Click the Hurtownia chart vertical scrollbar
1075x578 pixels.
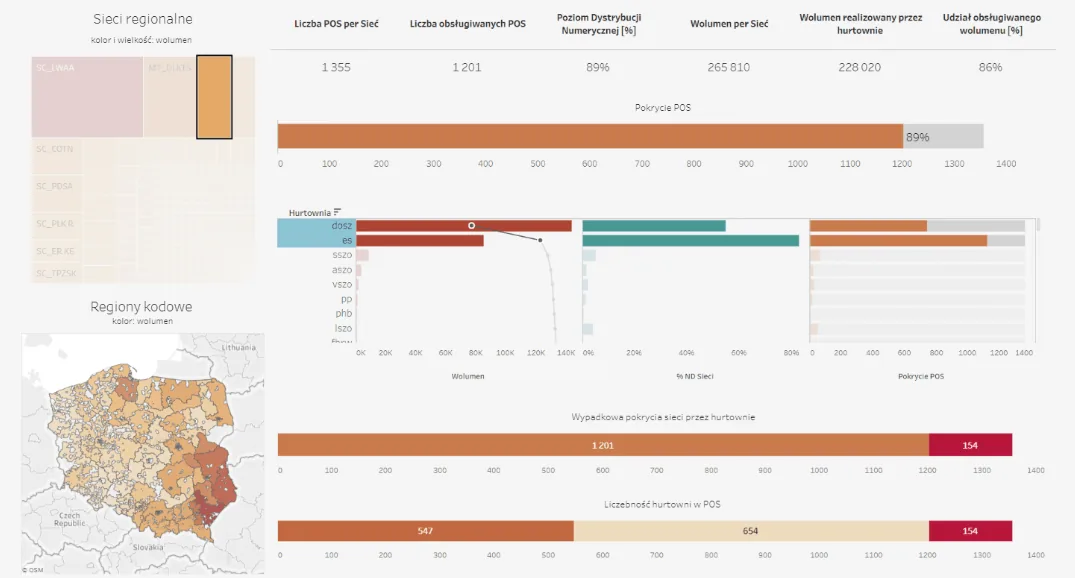(x=1038, y=224)
